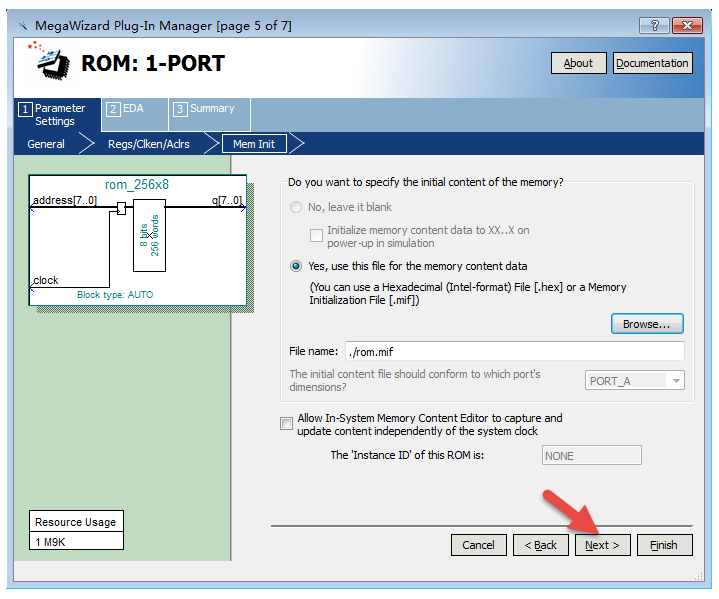Toggle initialize memory to XX..X checkbox

point(316,236)
